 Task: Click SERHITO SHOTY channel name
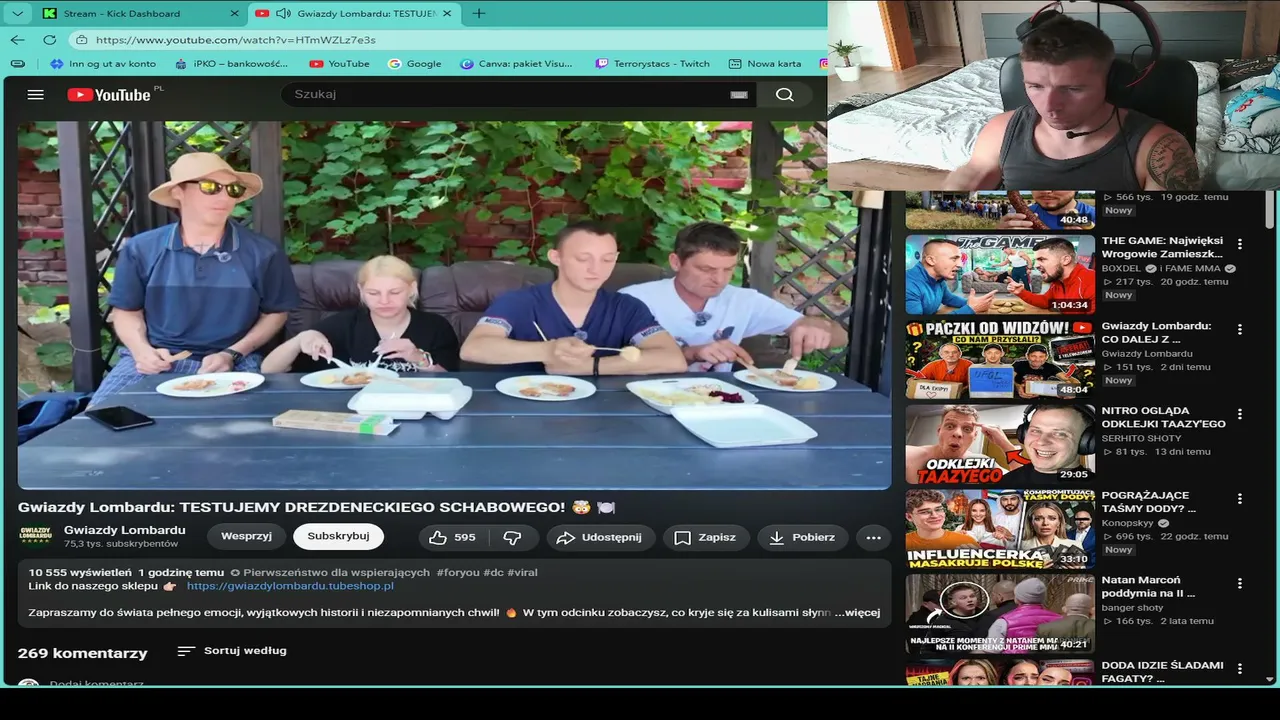1142,438
